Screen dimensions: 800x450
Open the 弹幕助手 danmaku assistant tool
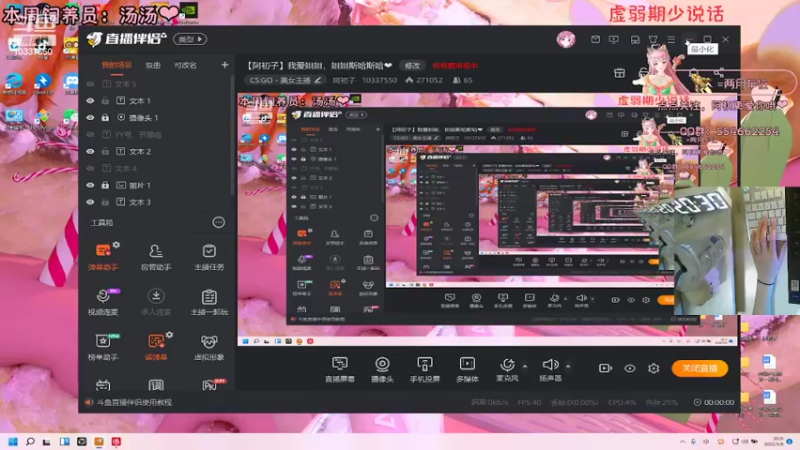coord(103,257)
